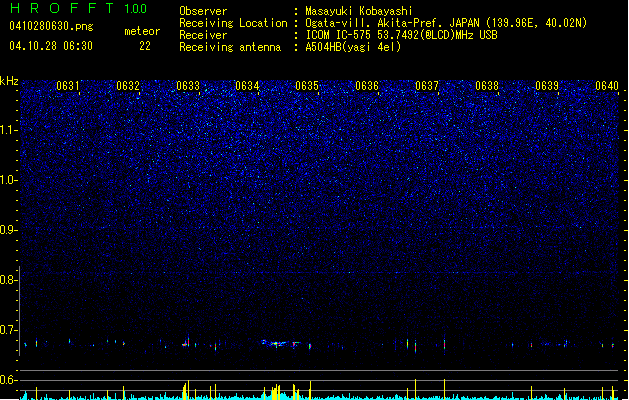Screen dimensions: 629x400
Task: Click the 0.6 kHz frequency tick label
Action: 8,380
